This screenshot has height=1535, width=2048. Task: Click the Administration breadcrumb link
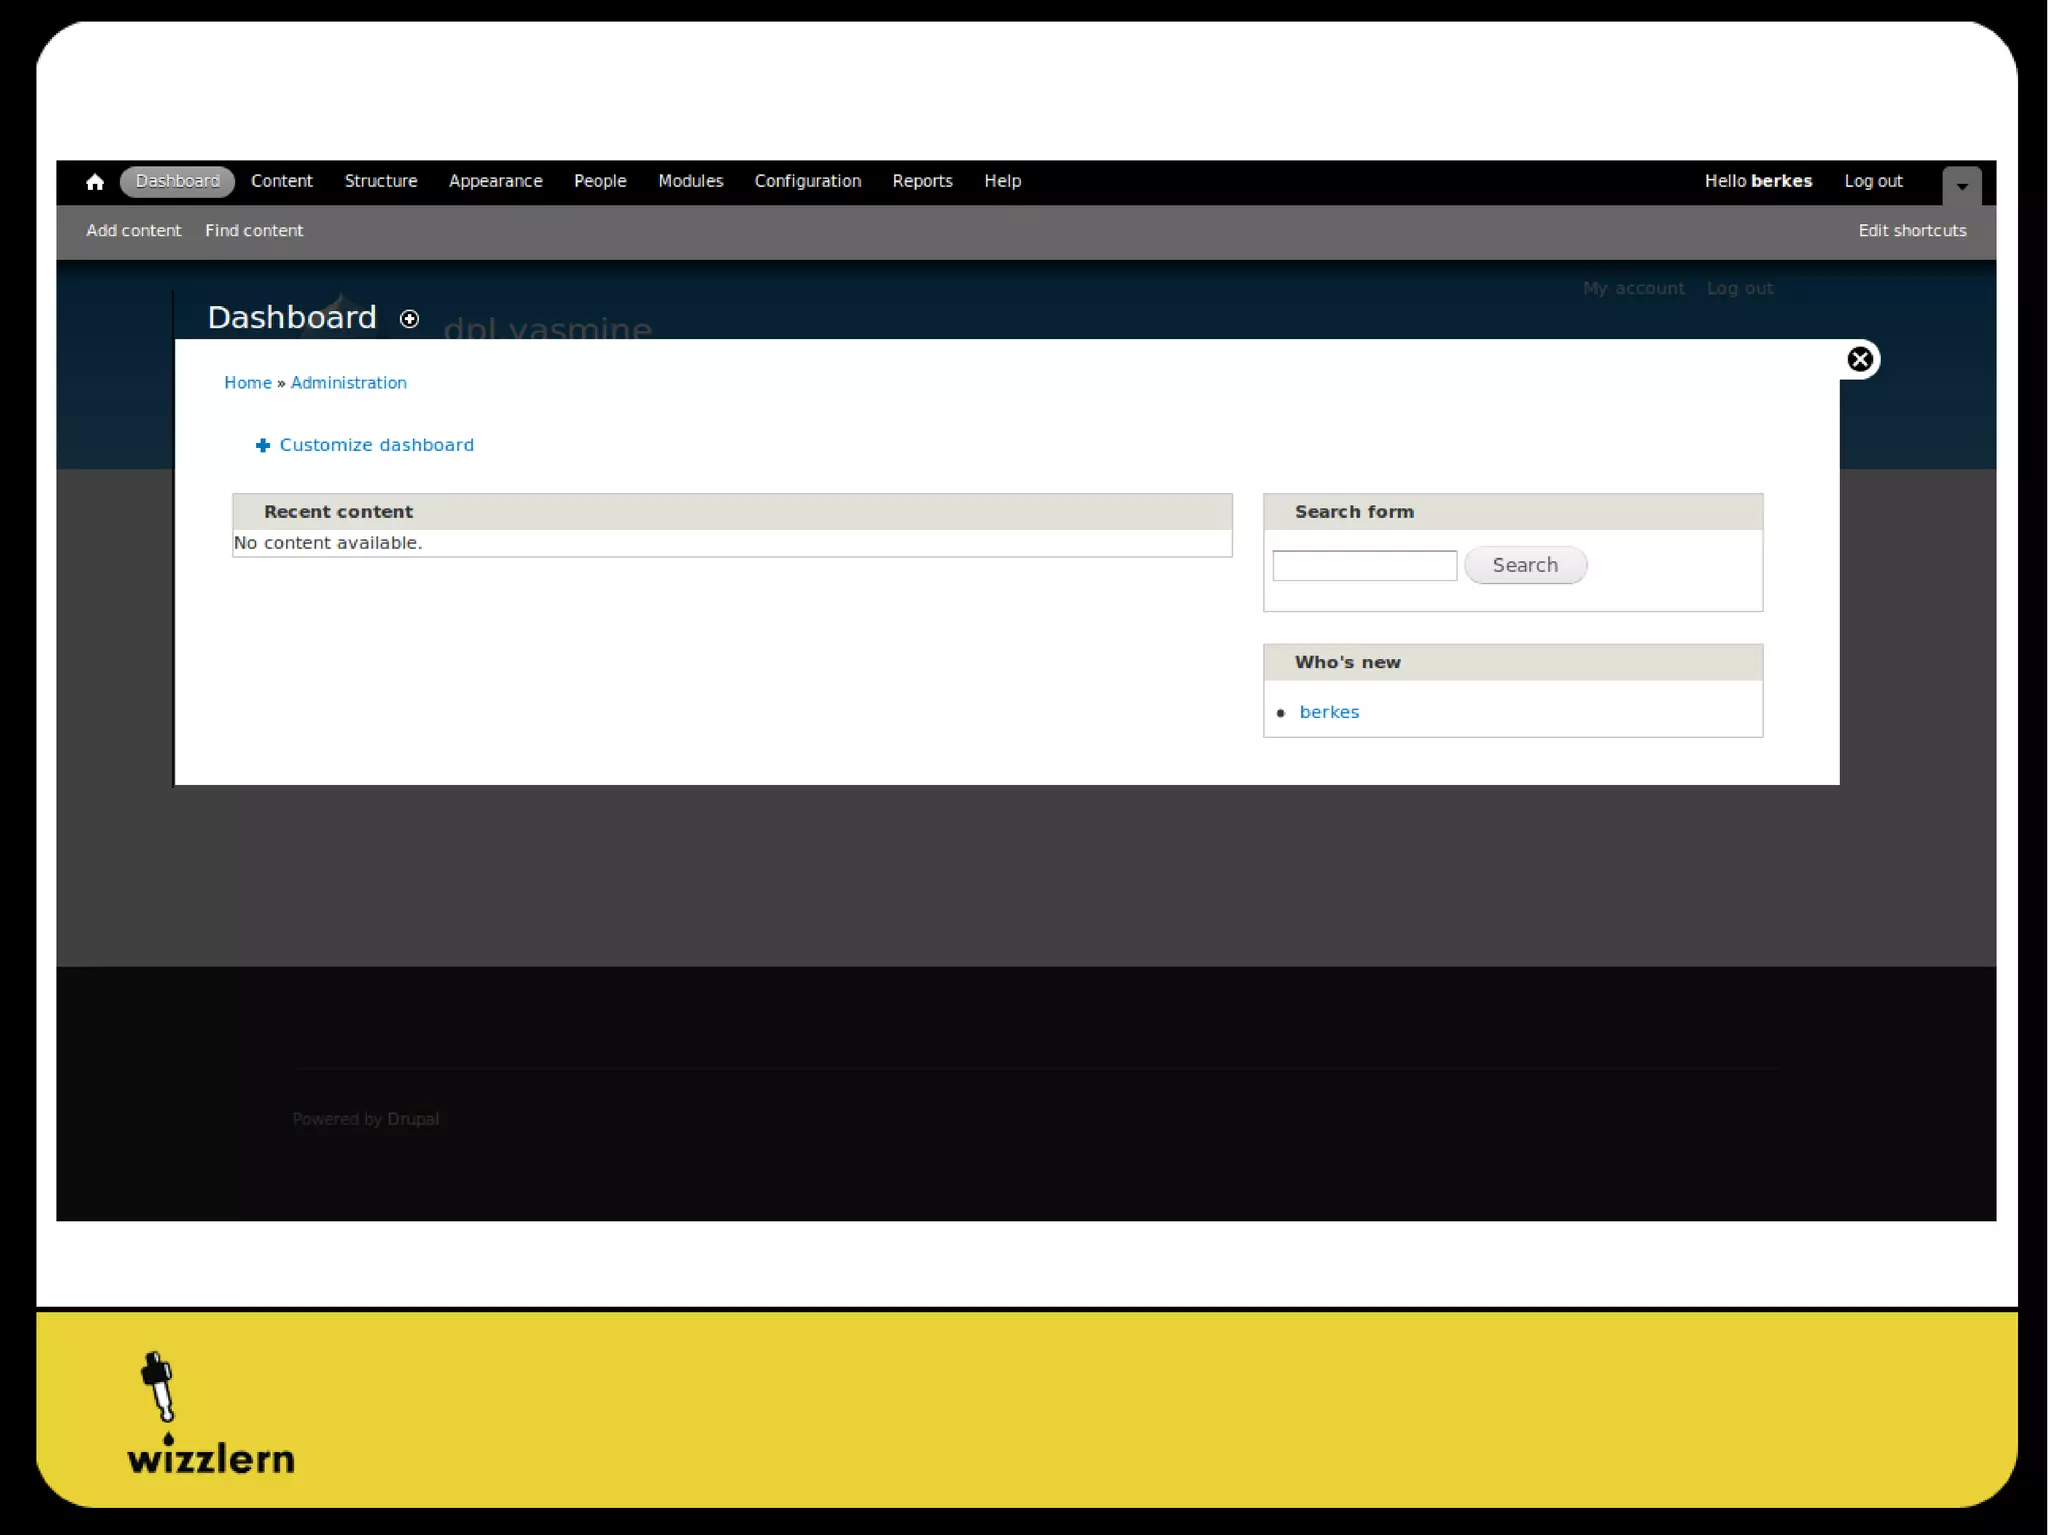348,383
